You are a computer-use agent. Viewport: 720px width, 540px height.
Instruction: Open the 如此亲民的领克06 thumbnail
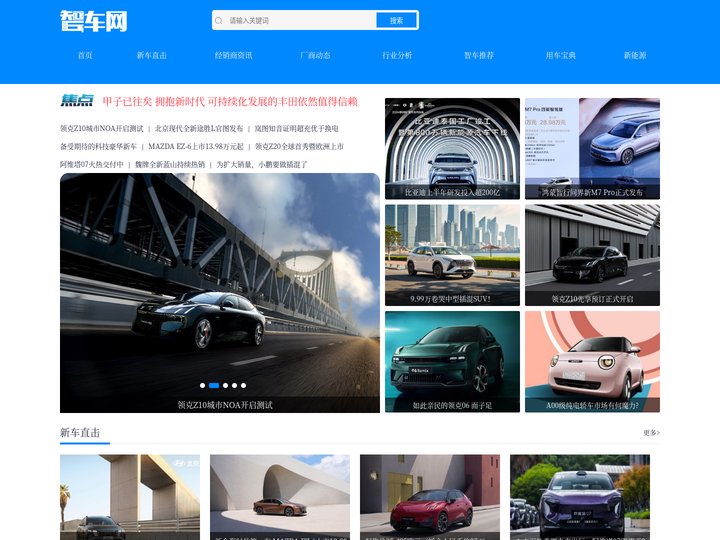coord(452,362)
